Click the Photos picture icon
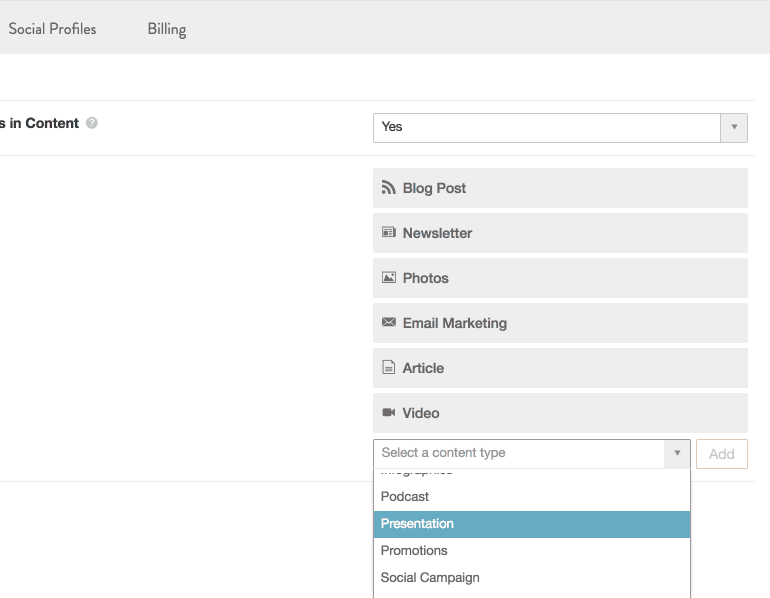The height and width of the screenshot is (598, 770). [389, 278]
